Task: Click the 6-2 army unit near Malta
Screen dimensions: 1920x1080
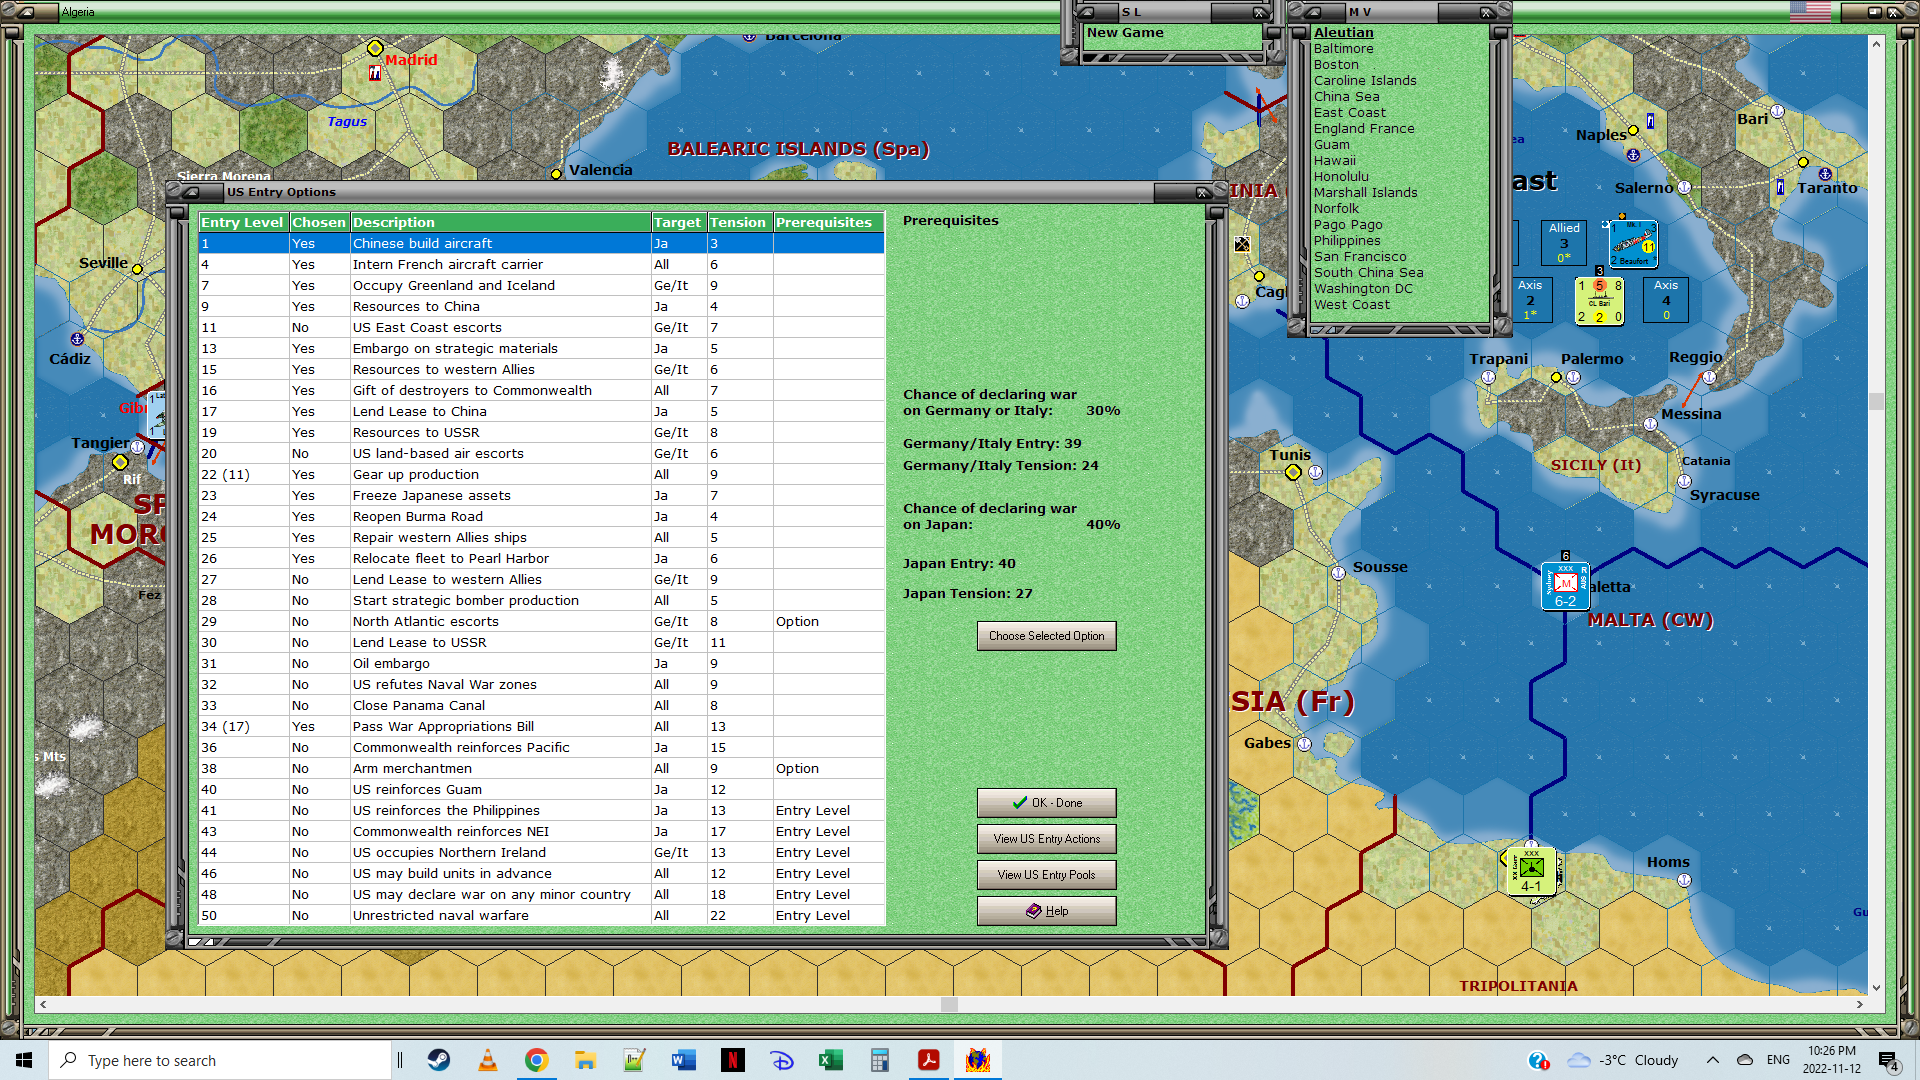Action: (x=1565, y=585)
